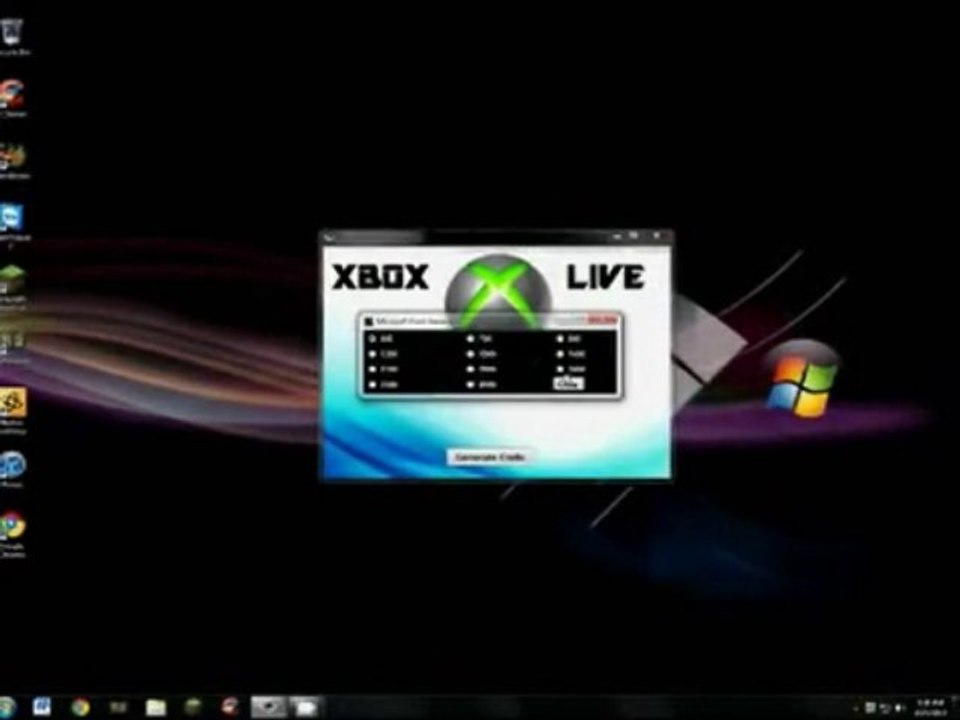Viewport: 960px width, 720px height.
Task: Open the Minecraft grass block desktop icon
Action: (x=12, y=285)
